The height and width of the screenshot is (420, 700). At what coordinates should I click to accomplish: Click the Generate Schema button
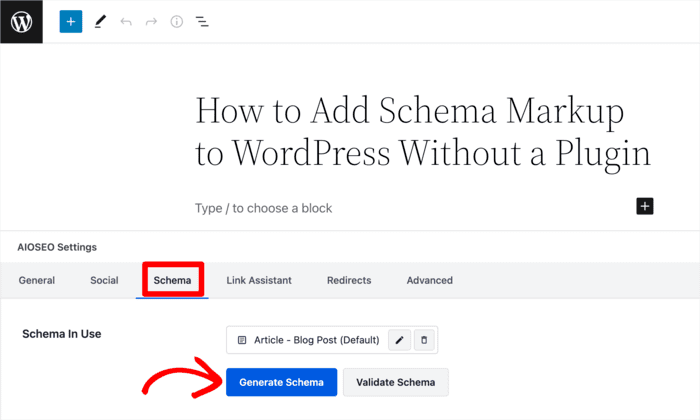[x=281, y=382]
